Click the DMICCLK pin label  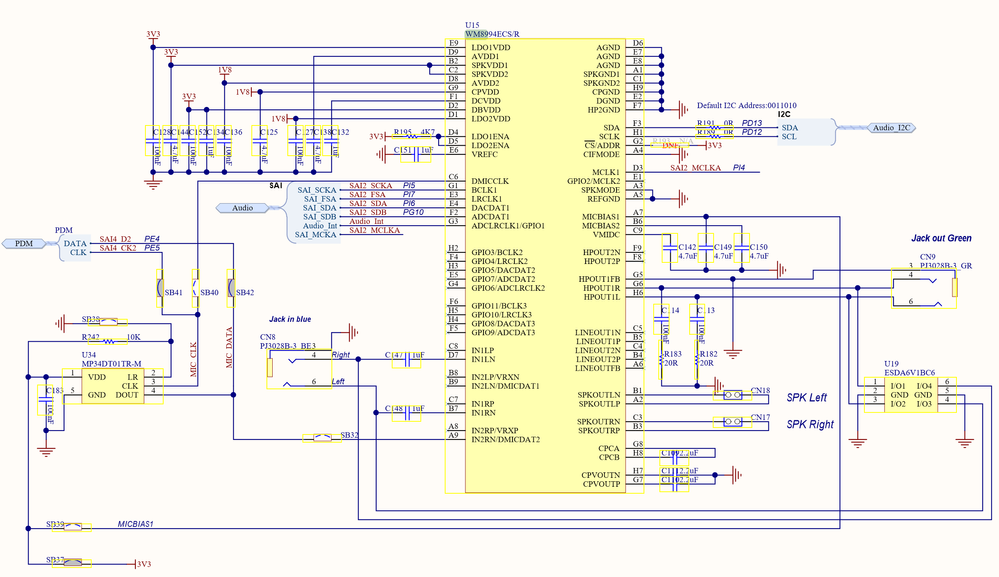click(490, 182)
